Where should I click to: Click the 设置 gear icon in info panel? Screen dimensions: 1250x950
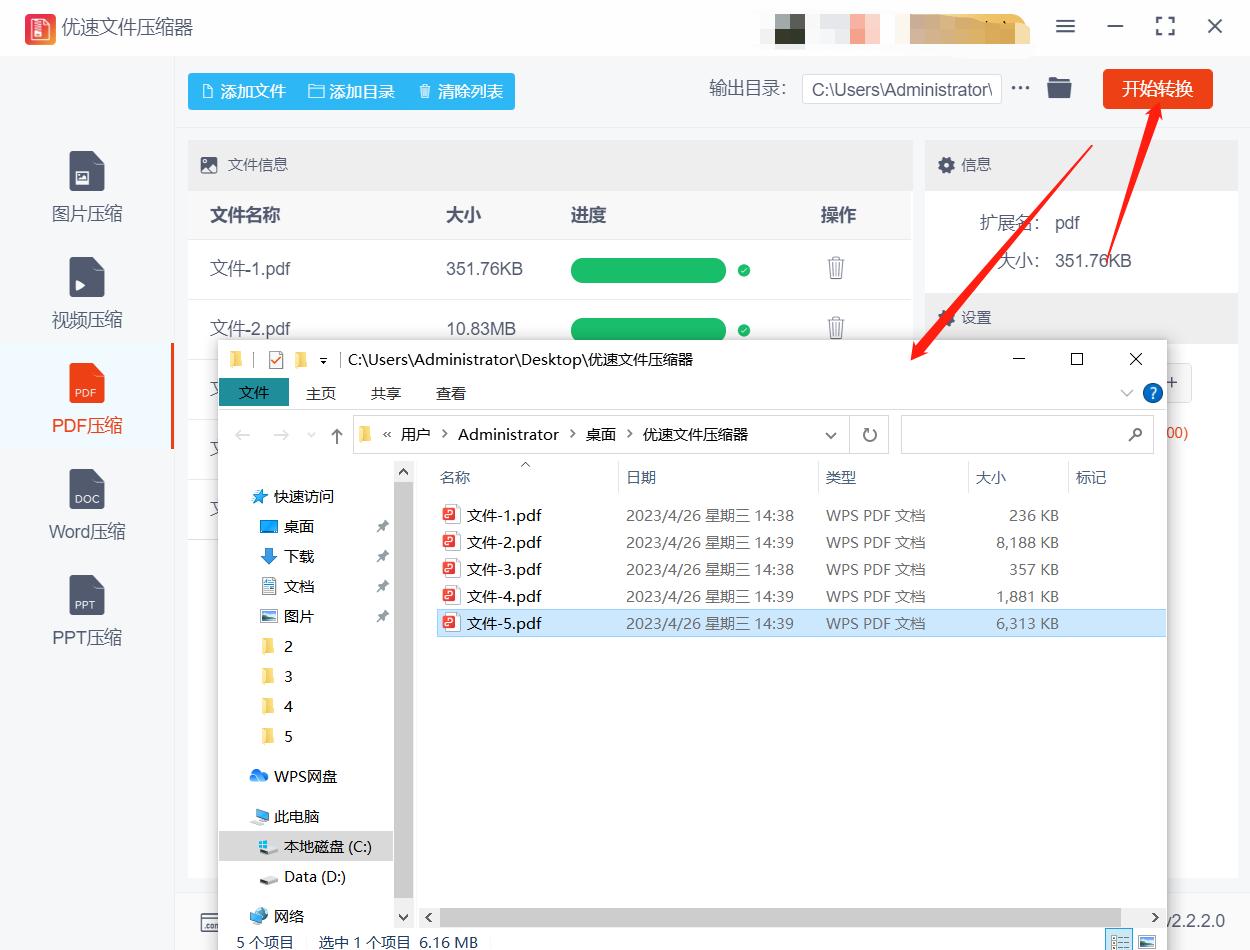click(947, 317)
